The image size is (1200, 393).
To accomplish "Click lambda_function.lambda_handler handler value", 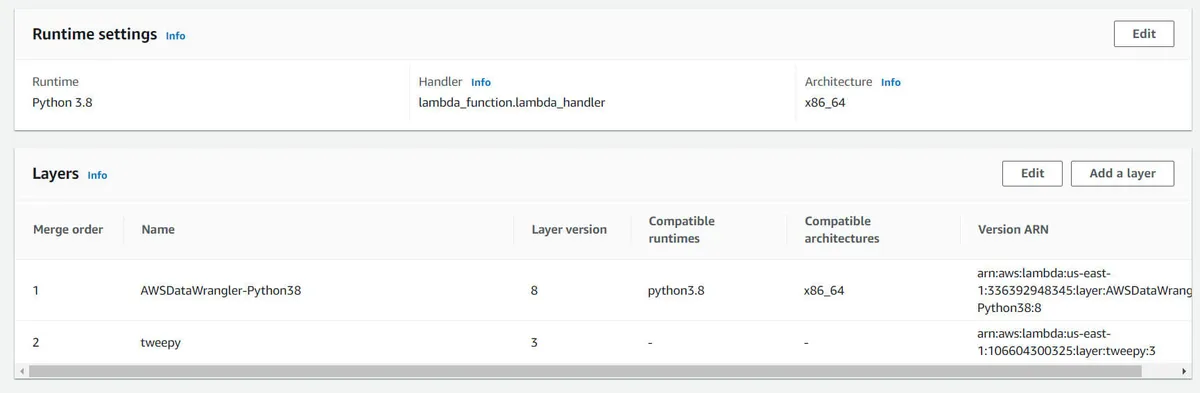I will (512, 102).
